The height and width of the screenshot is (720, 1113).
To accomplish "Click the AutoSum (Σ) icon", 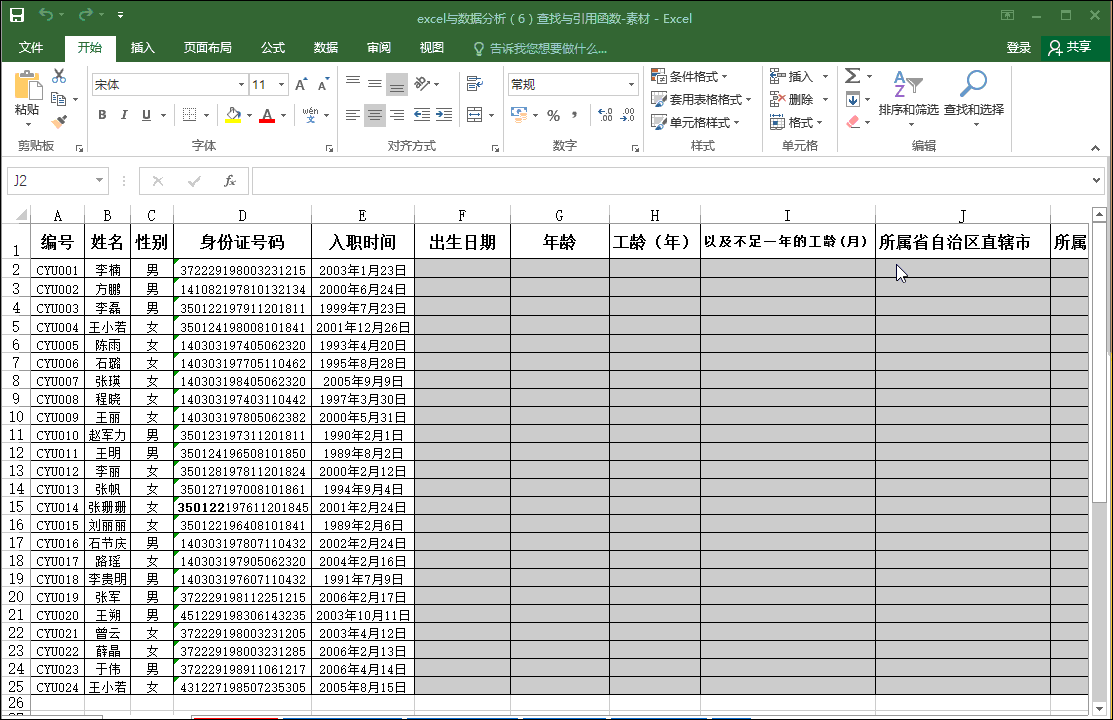I will coord(853,74).
